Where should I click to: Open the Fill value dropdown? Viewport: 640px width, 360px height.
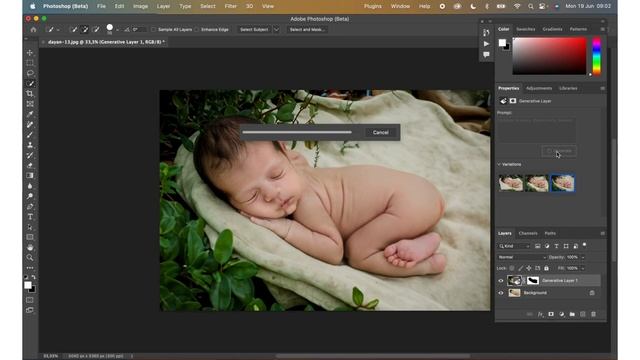[583, 268]
